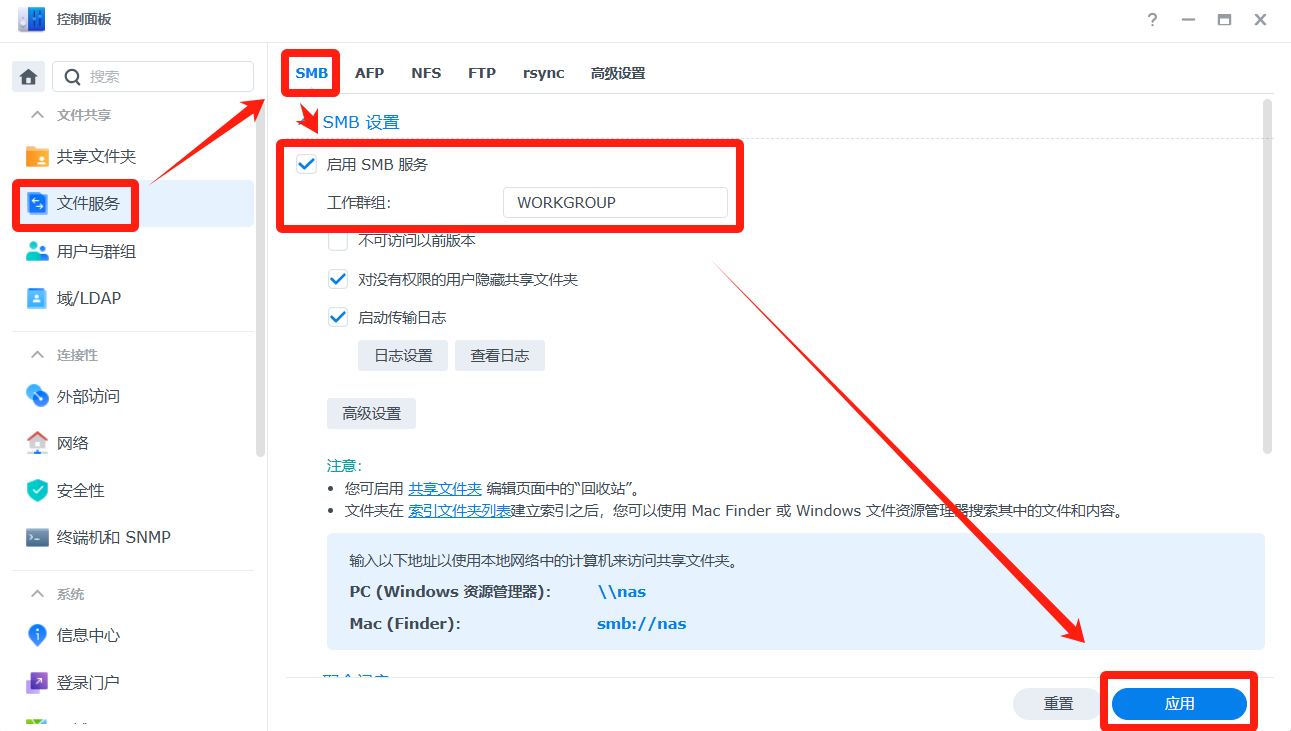The height and width of the screenshot is (731, 1291).
Task: Collapse the 系统 sidebar section
Action: 38,594
